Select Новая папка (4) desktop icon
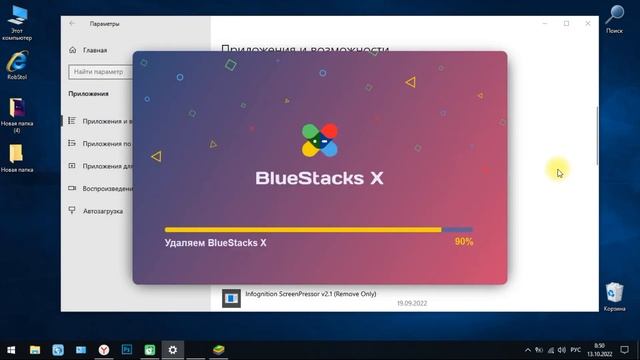Screen dimensions: 640x360 pos(17,116)
